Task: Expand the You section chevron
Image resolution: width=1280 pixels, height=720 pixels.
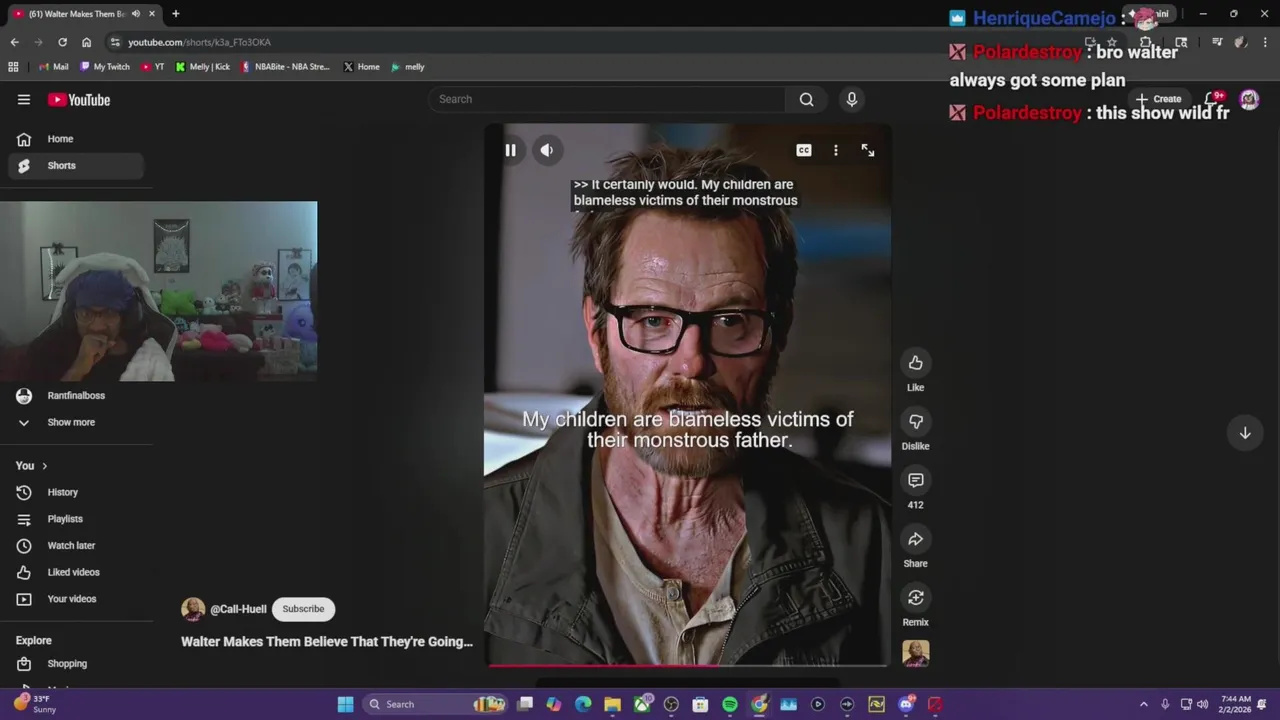Action: (44, 466)
